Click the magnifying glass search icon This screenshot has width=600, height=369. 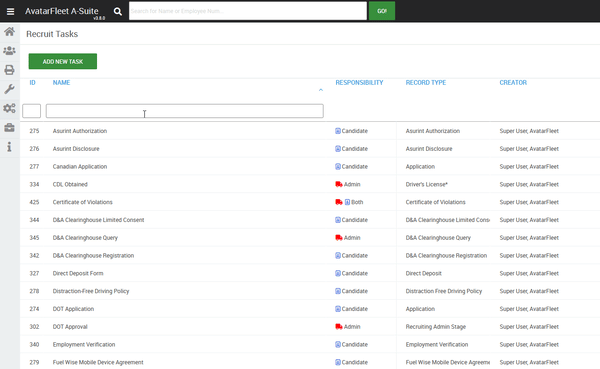click(118, 11)
